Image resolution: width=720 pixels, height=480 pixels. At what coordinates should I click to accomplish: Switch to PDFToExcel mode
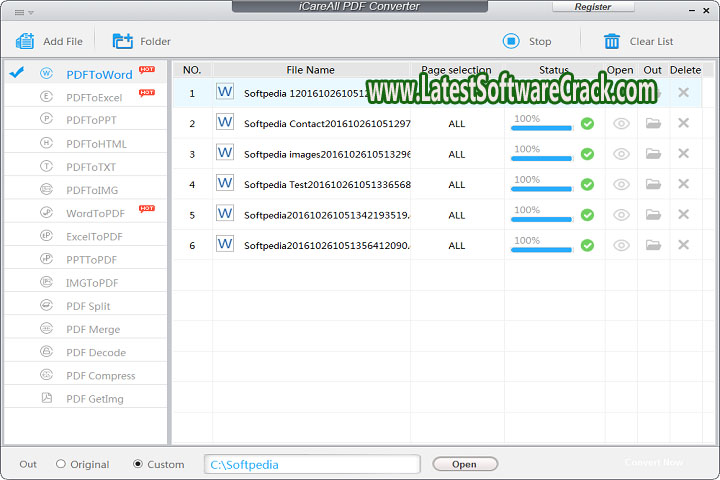94,98
